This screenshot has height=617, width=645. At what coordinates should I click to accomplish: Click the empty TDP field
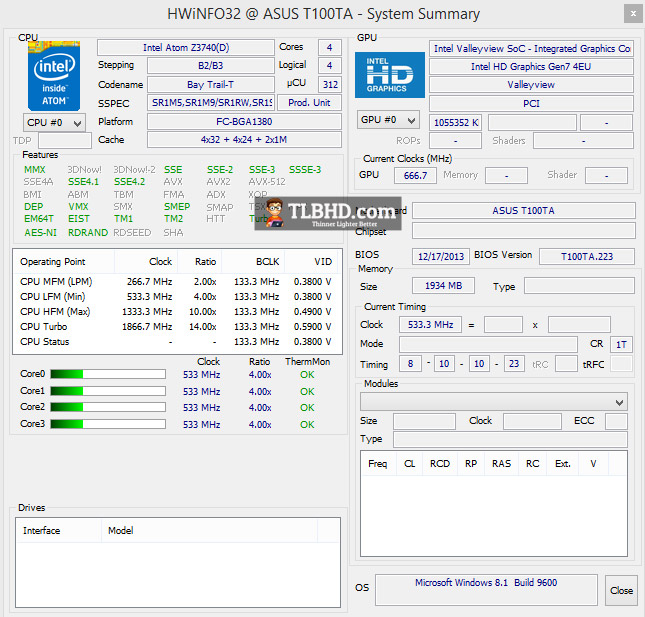(x=65, y=141)
